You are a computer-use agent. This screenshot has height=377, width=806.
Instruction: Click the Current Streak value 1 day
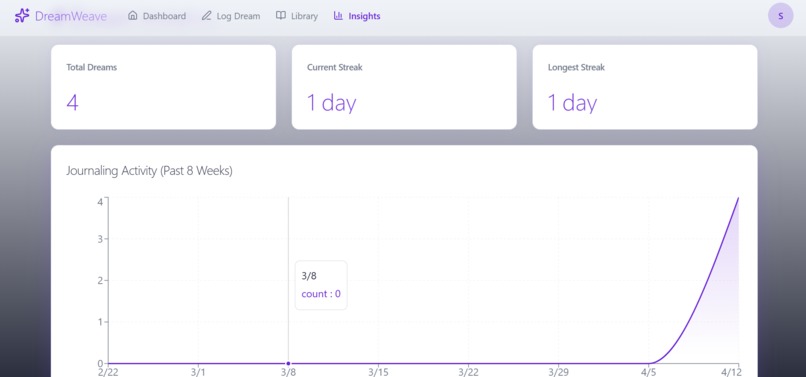(332, 103)
